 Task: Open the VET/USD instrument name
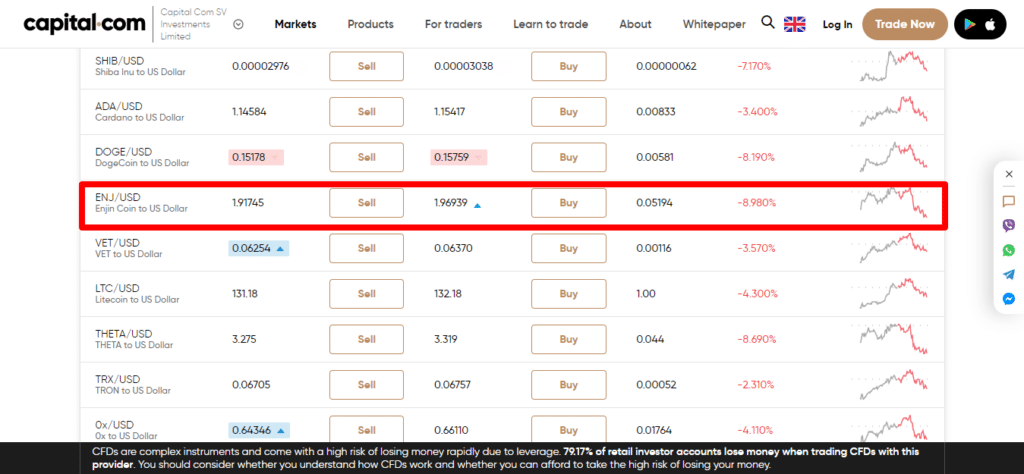tap(118, 243)
